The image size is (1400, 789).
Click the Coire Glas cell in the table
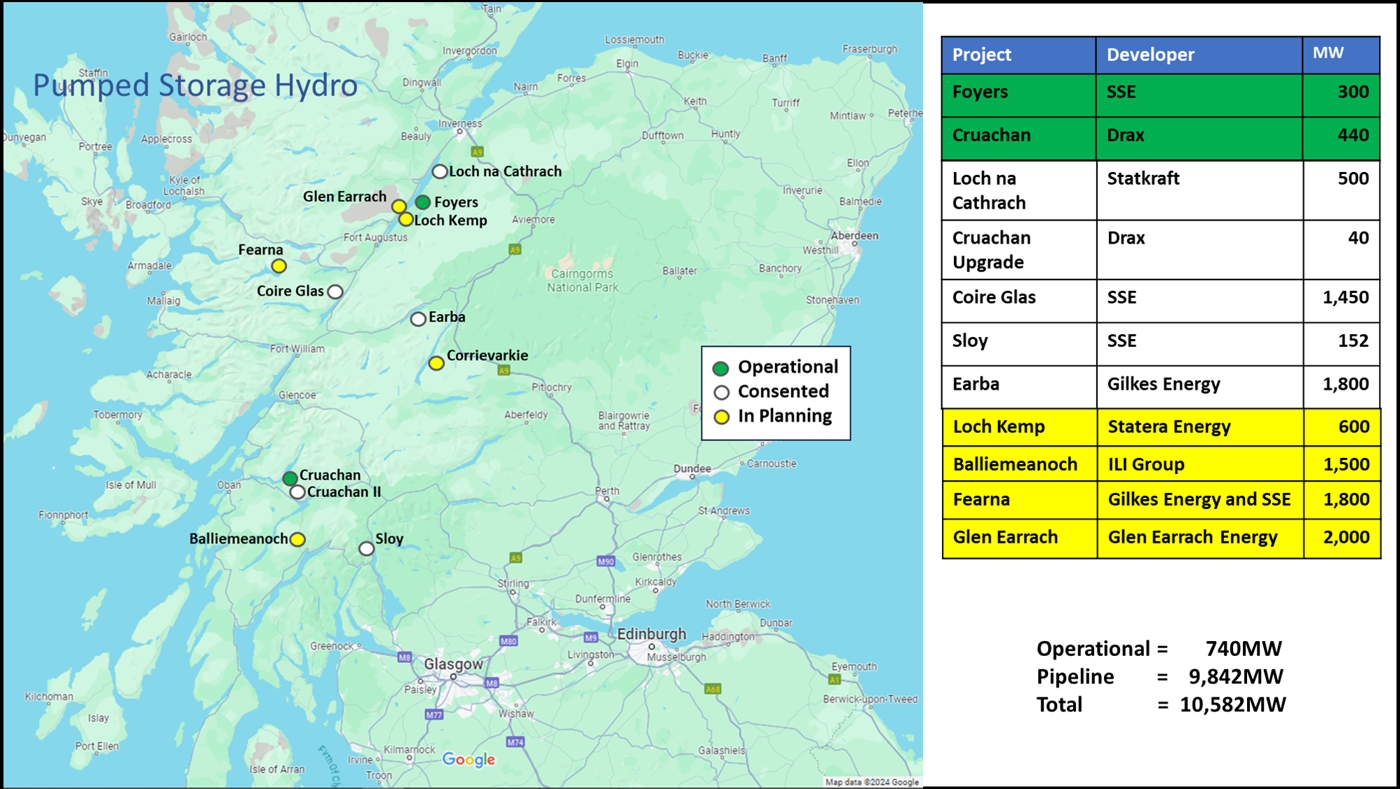[1019, 301]
